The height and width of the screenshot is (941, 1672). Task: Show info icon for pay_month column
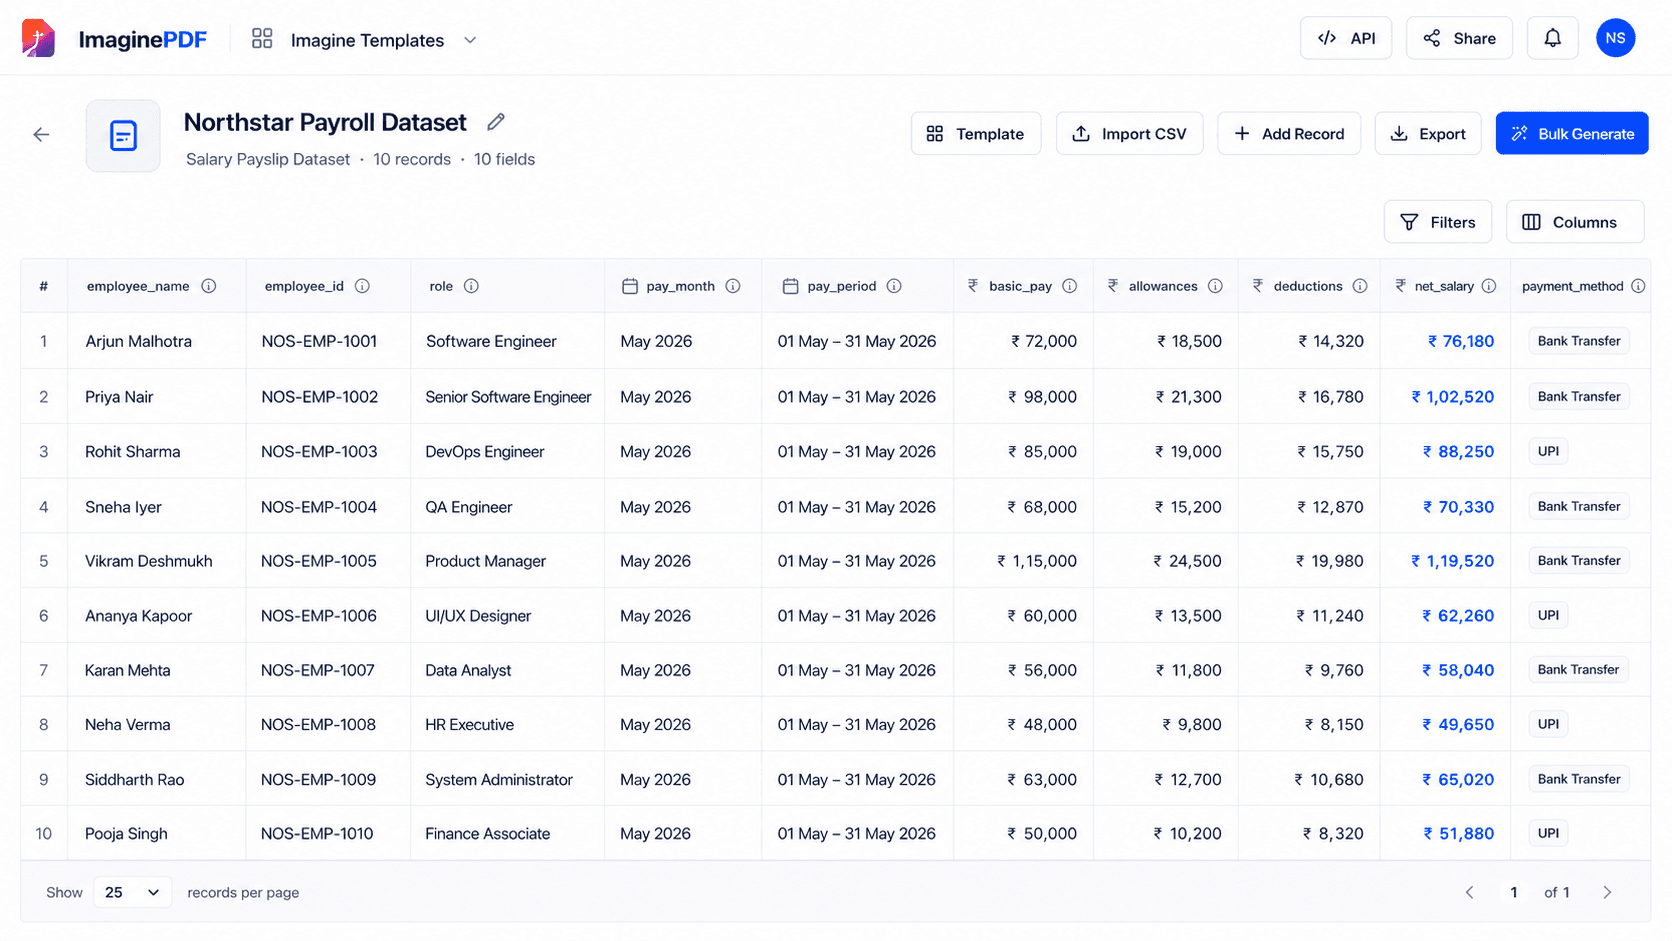click(733, 286)
